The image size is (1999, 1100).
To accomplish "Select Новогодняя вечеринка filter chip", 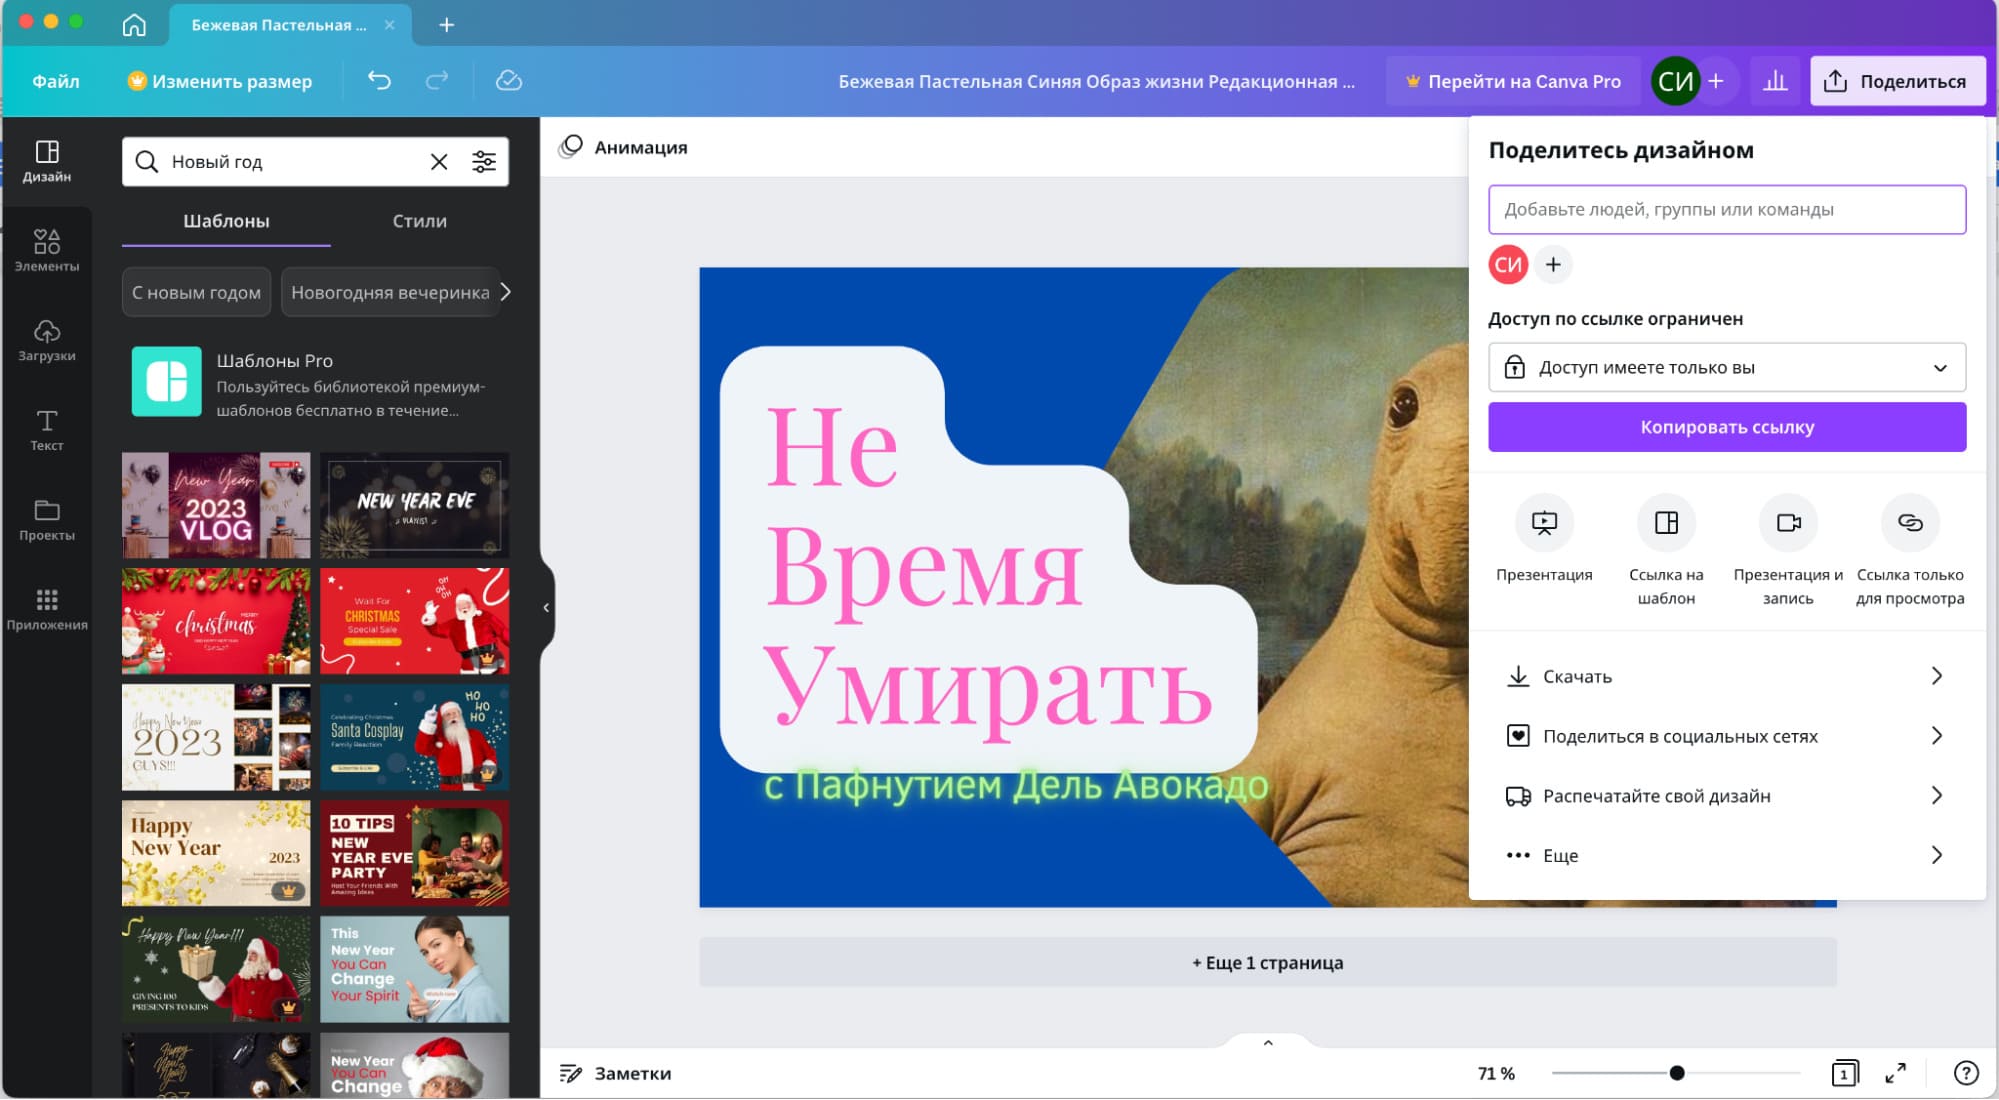I will 390,292.
